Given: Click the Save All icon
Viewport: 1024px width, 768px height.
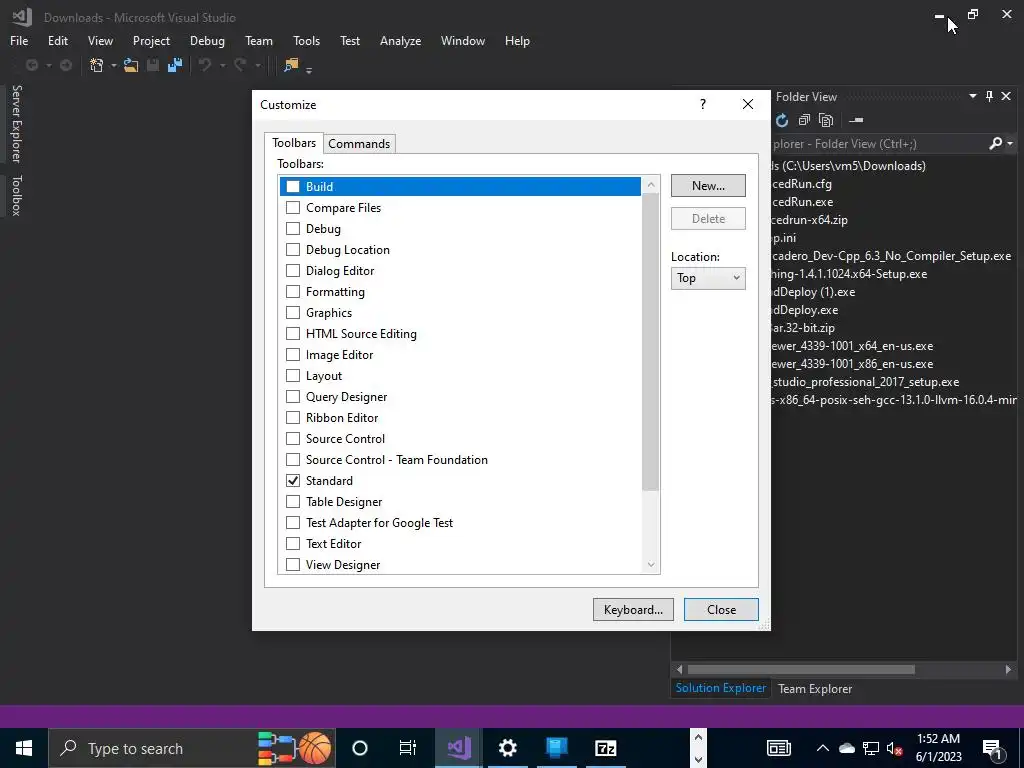Looking at the screenshot, I should click(175, 65).
